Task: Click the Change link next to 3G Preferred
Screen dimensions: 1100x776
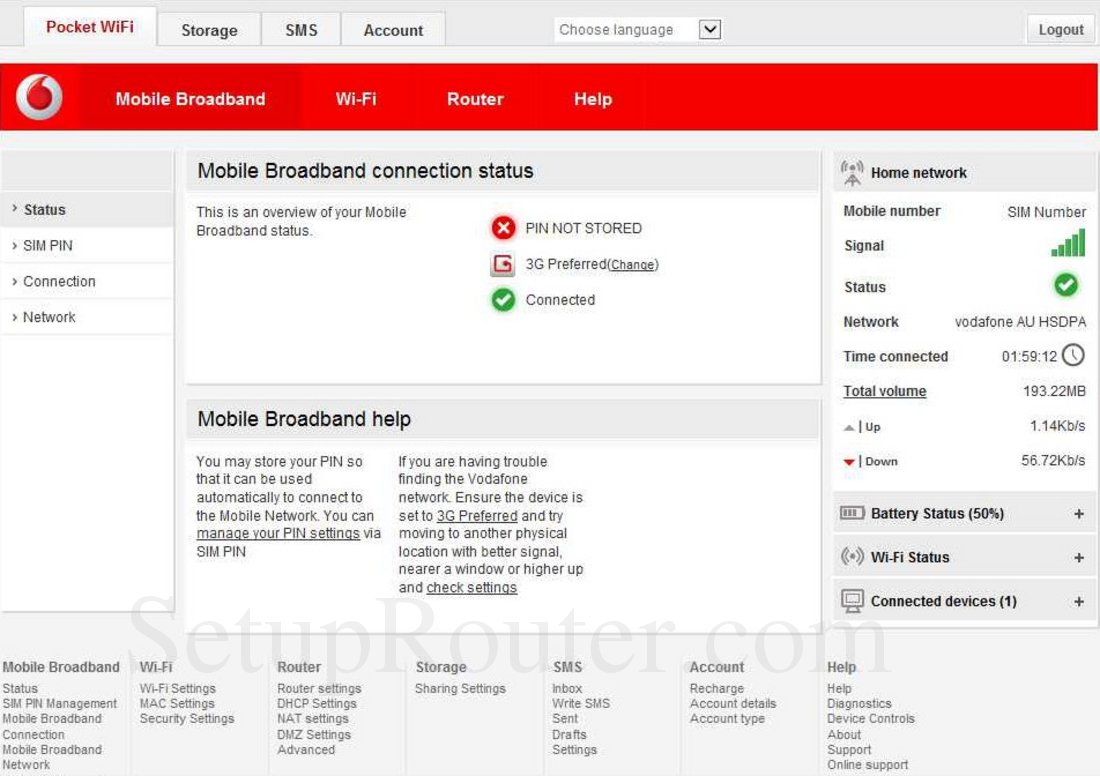Action: (x=634, y=264)
